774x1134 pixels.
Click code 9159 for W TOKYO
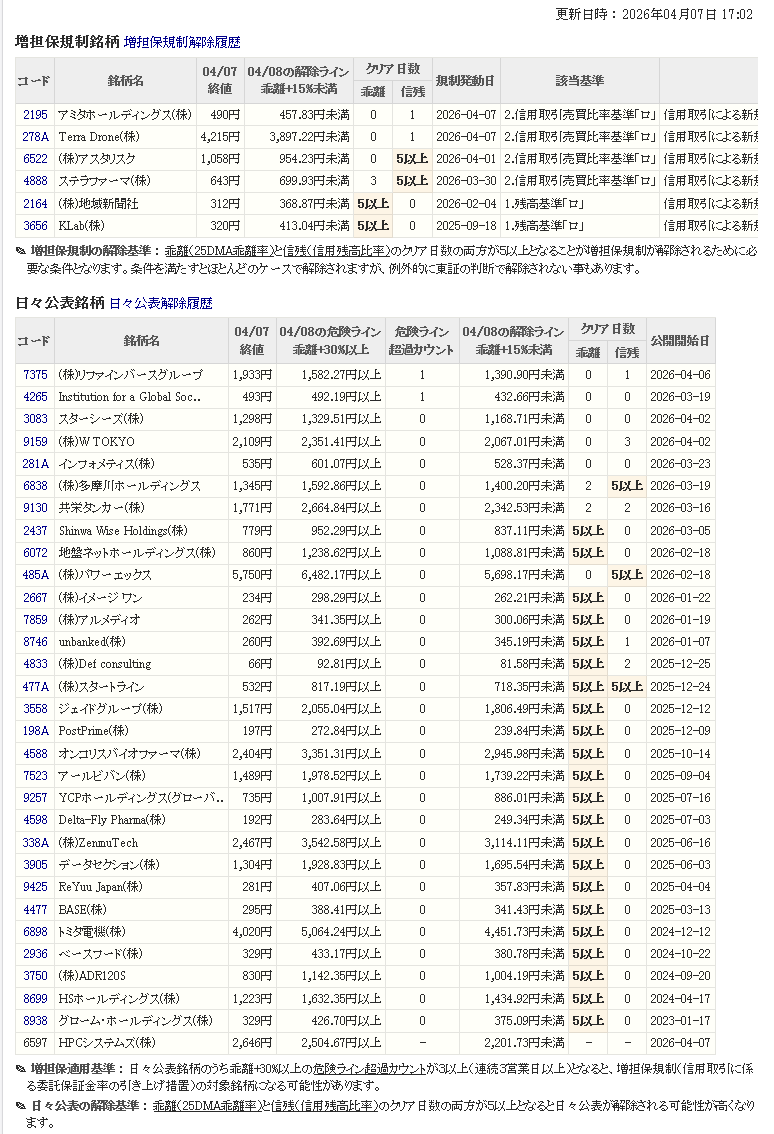[35, 442]
